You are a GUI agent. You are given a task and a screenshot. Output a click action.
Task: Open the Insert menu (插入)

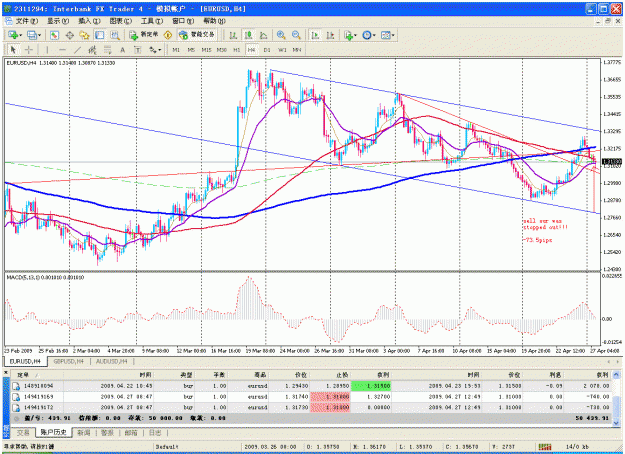(x=89, y=21)
